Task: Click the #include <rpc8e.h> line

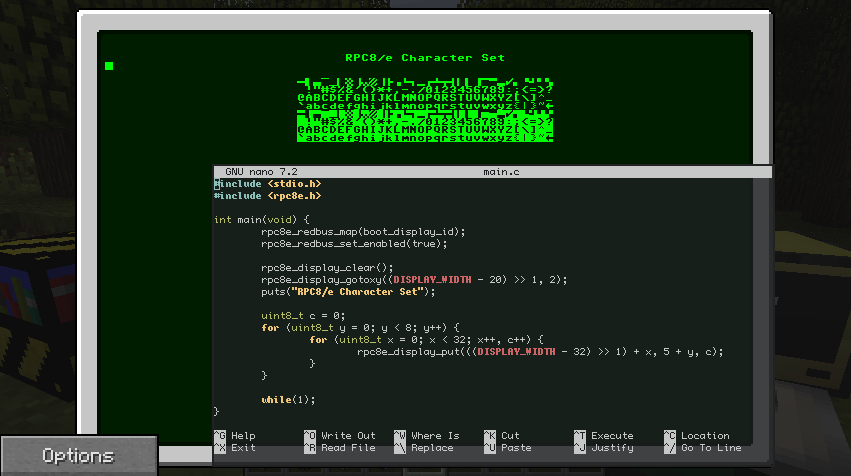Action: (x=267, y=196)
